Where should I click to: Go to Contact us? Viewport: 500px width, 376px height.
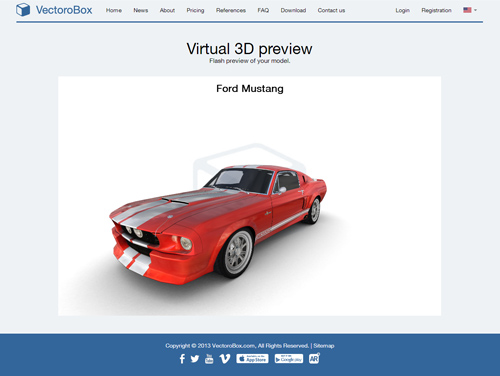[331, 10]
